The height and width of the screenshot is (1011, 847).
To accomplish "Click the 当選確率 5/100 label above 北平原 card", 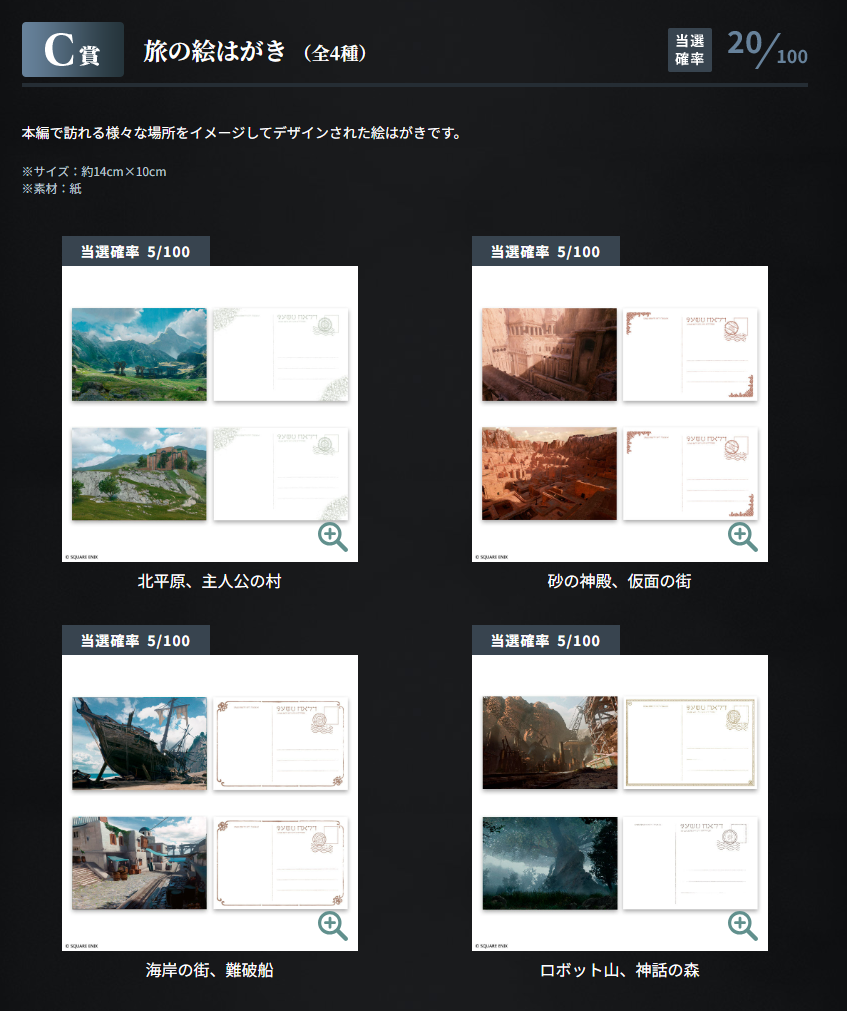I will pyautogui.click(x=135, y=251).
